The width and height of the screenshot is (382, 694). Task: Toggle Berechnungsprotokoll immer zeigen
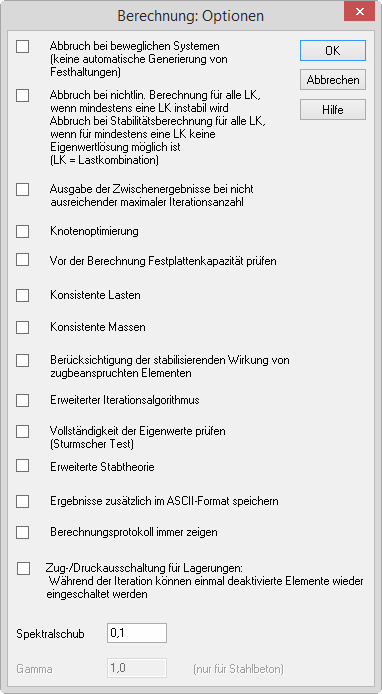23,532
